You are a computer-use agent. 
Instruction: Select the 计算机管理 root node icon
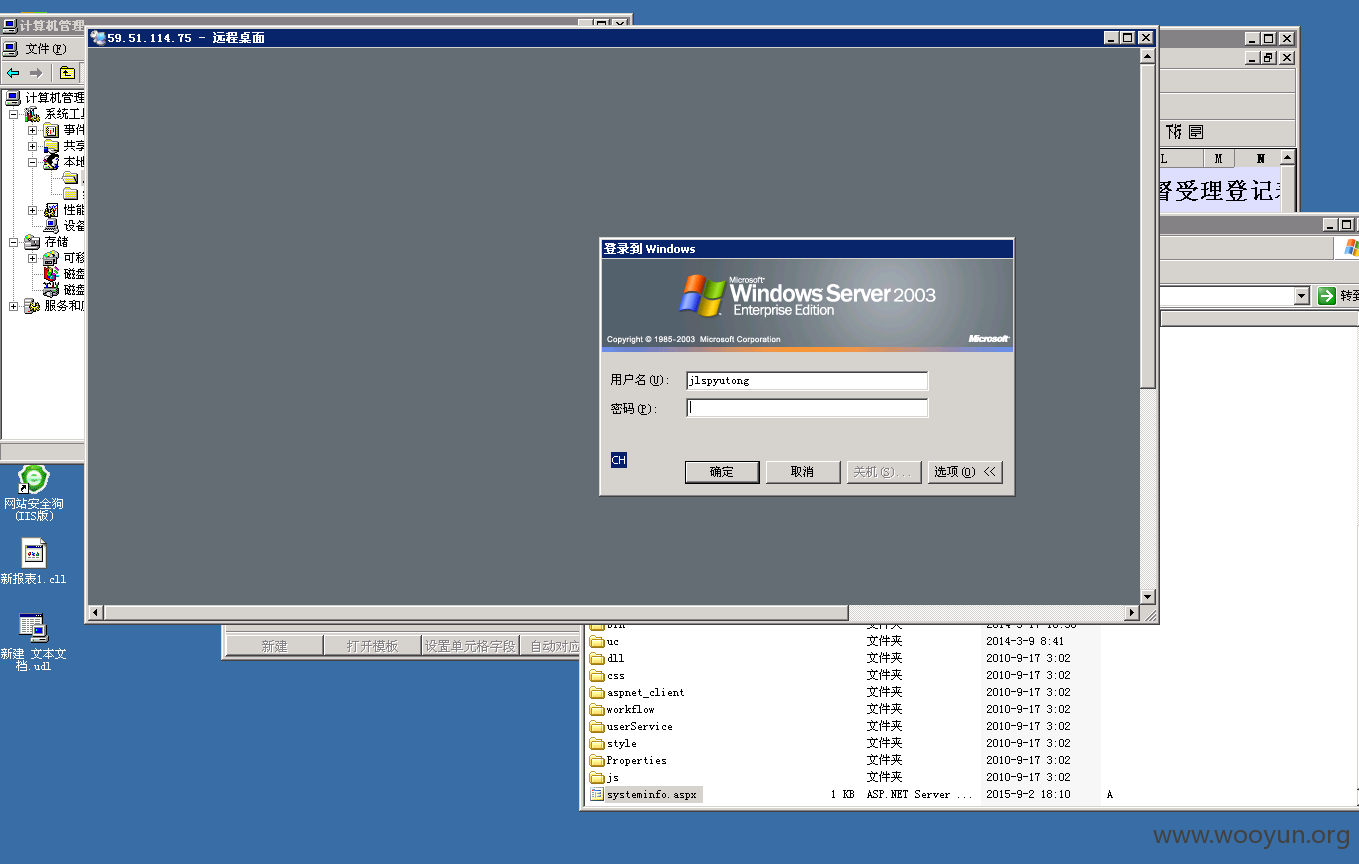tap(12, 98)
